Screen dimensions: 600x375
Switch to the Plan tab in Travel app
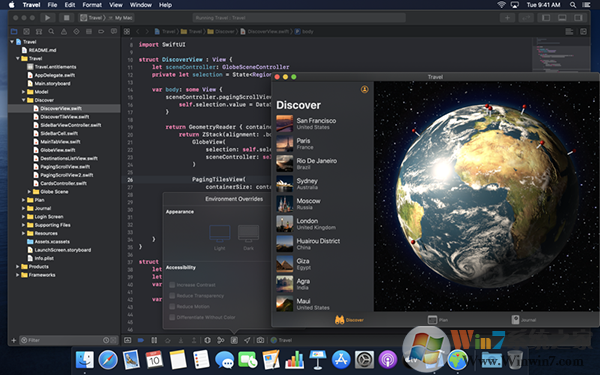pyautogui.click(x=438, y=320)
